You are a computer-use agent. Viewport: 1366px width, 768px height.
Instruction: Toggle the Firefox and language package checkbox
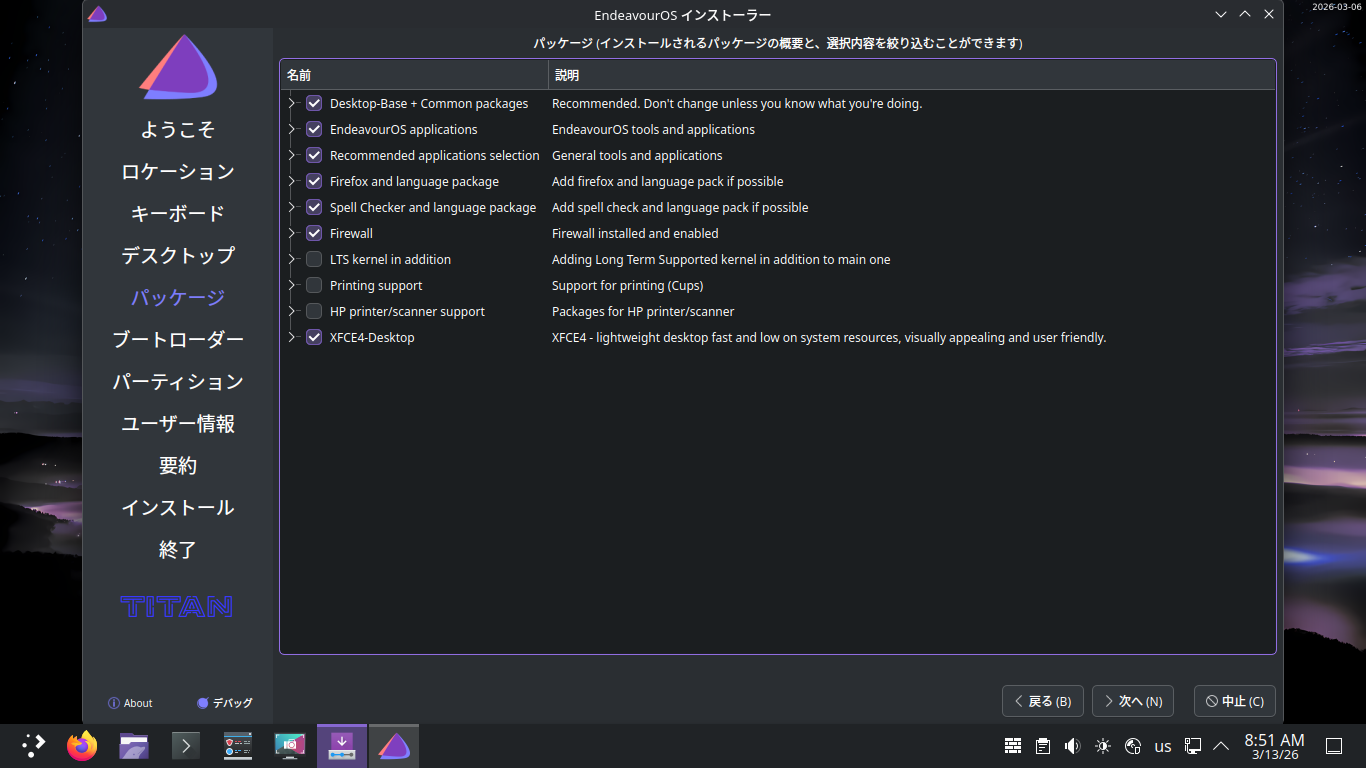[314, 181]
